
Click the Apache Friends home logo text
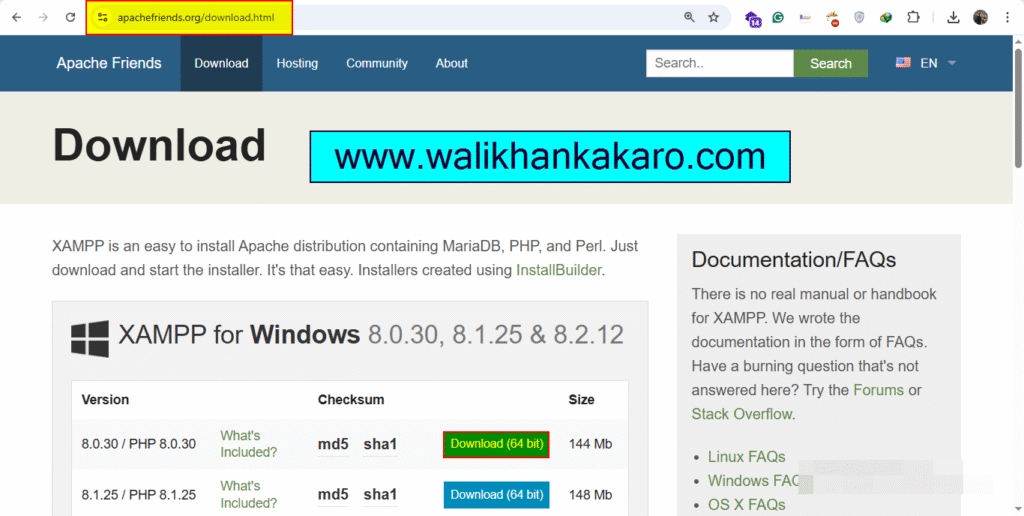coord(109,63)
